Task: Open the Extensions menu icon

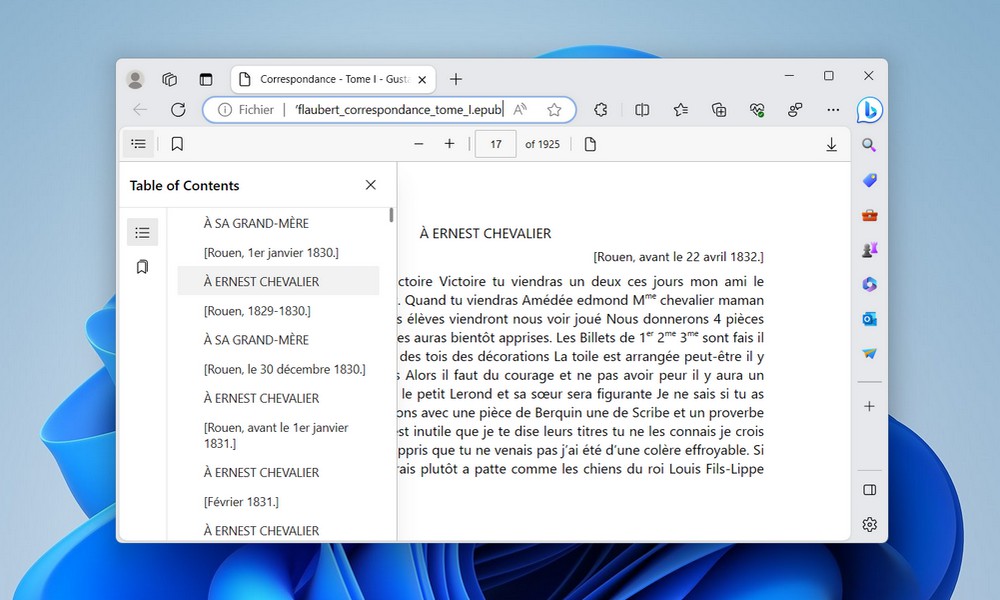Action: [x=601, y=110]
